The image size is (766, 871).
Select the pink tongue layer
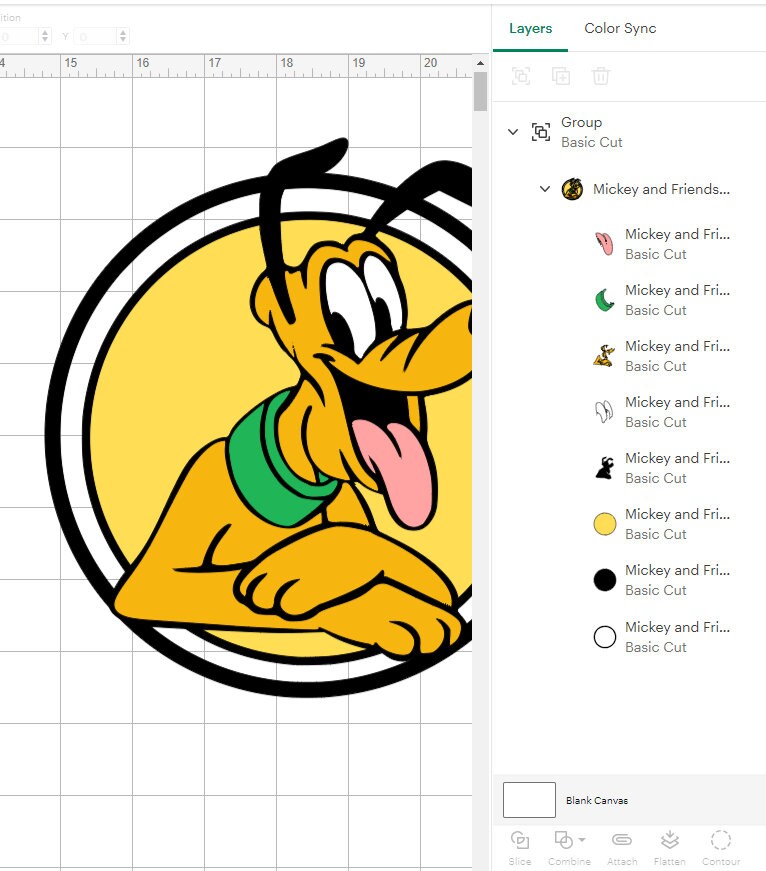(661, 244)
